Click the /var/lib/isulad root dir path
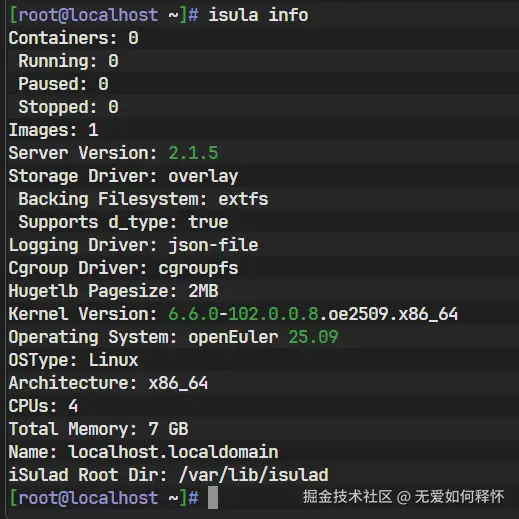 (254, 475)
